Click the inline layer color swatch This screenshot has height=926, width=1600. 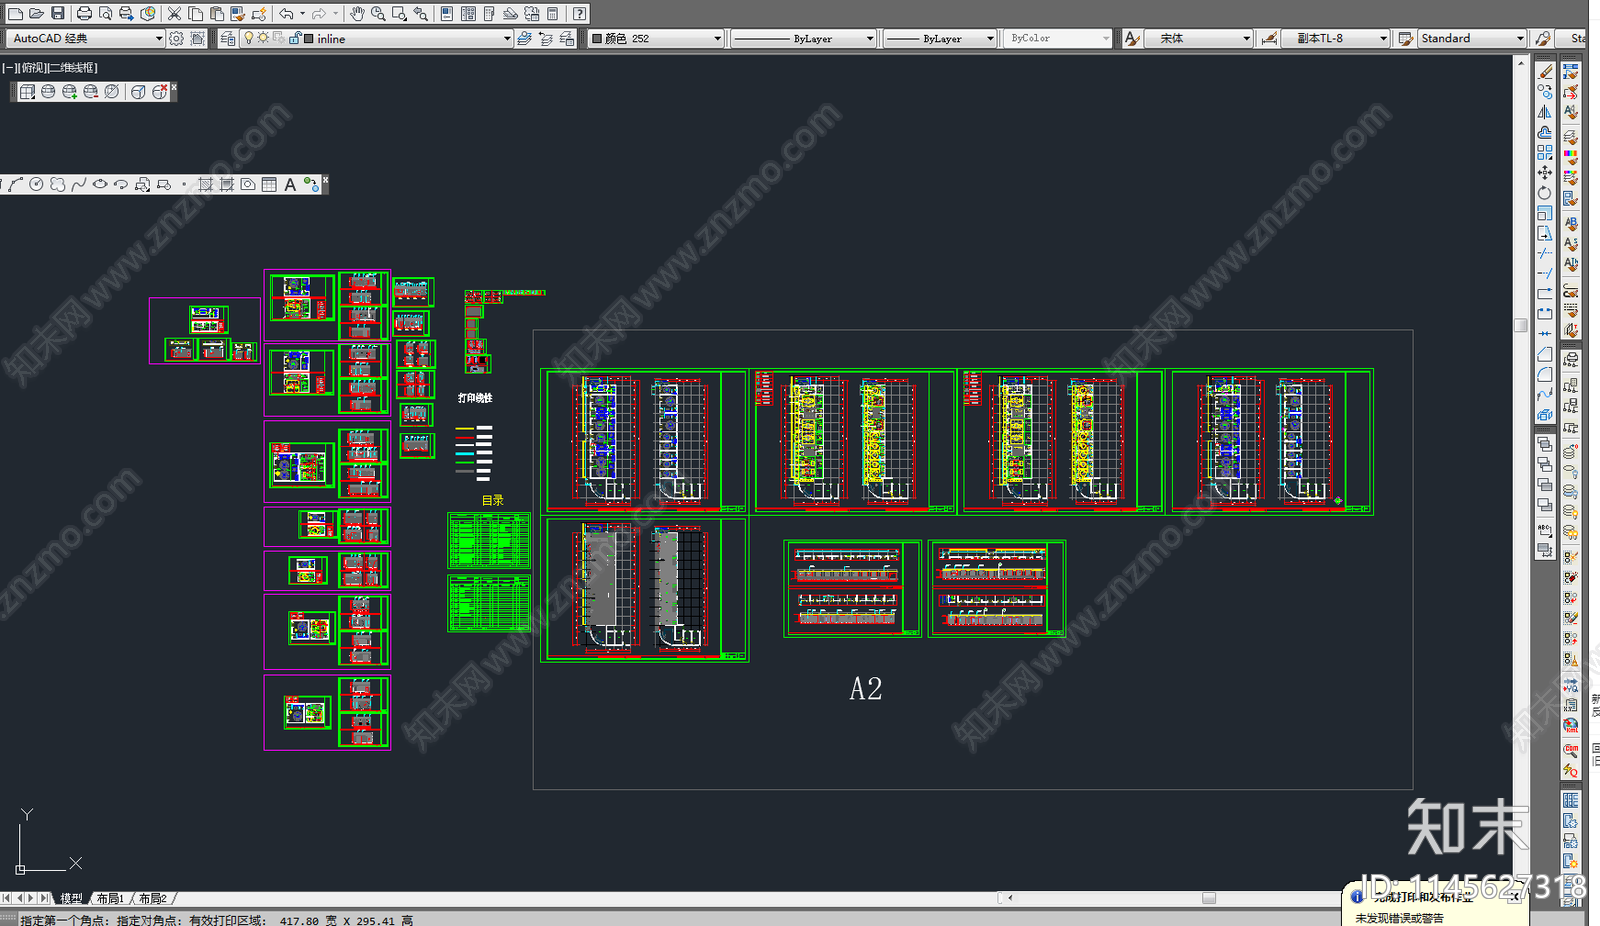pos(309,39)
